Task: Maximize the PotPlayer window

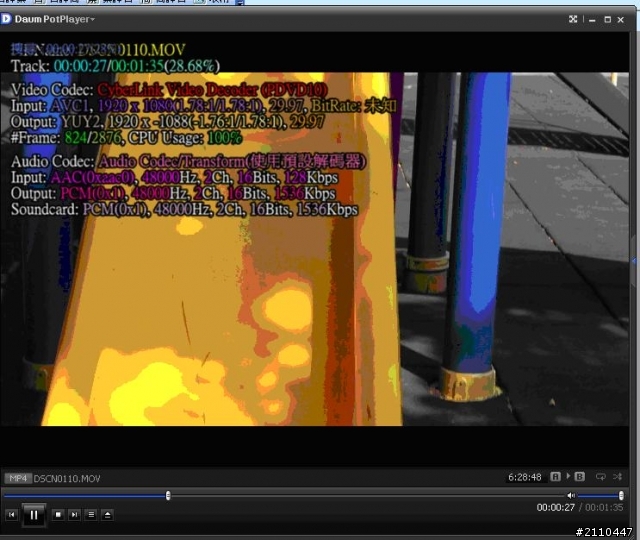Action: coord(607,20)
